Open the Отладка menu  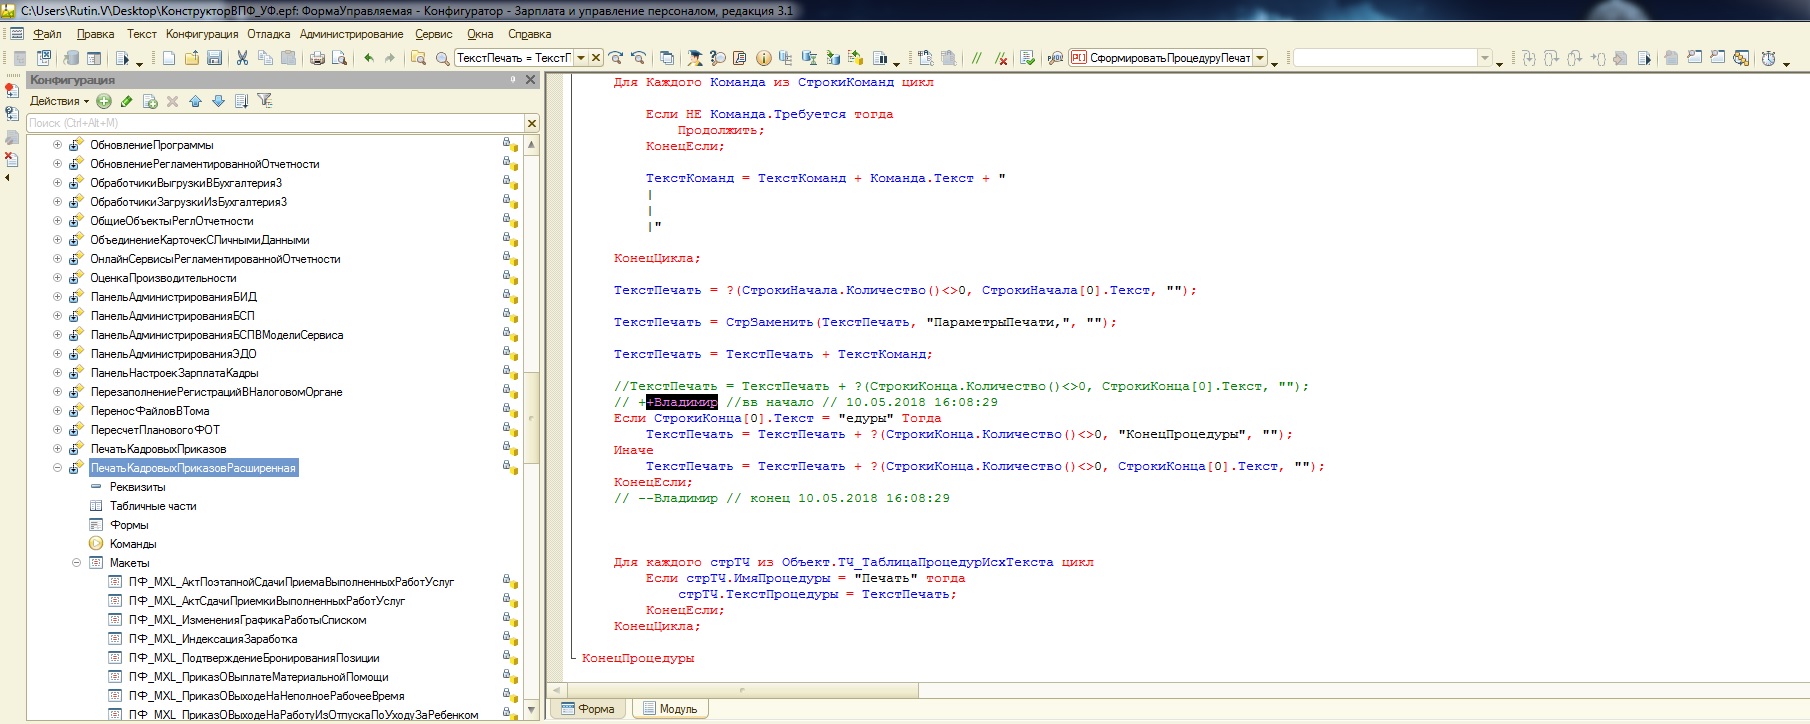pyautogui.click(x=268, y=34)
